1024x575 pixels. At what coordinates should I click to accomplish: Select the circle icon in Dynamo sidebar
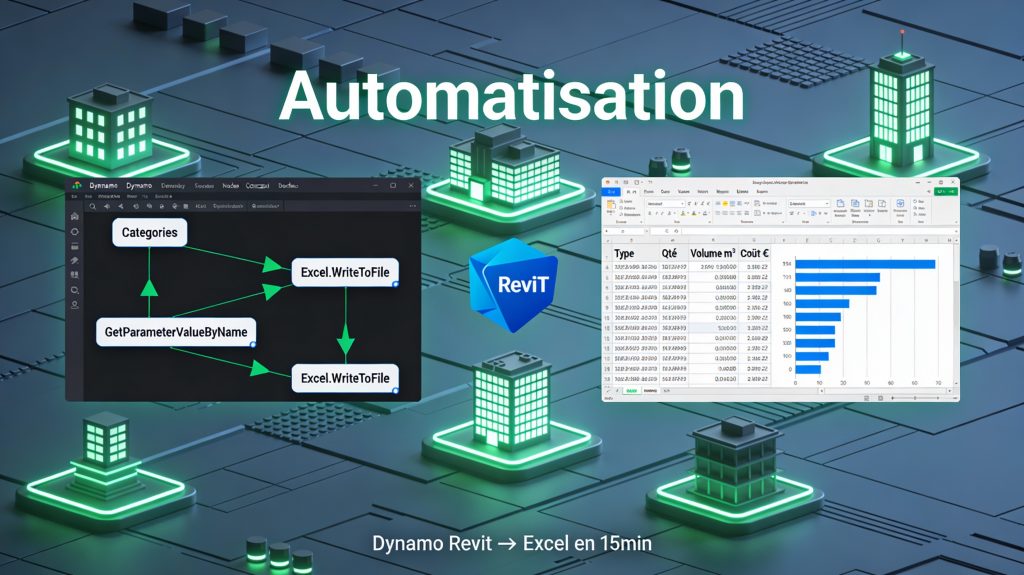75,231
